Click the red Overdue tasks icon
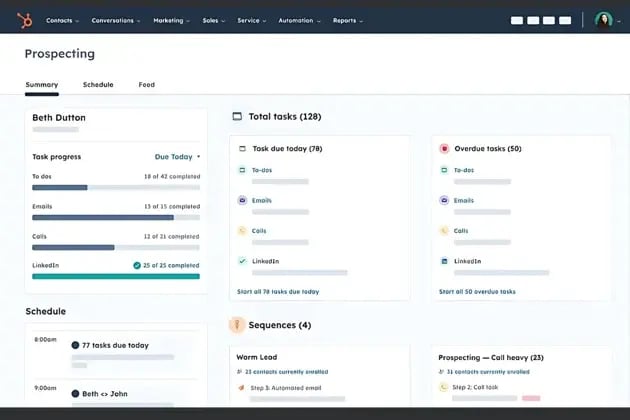Viewport: 630px width, 420px height. 444,149
